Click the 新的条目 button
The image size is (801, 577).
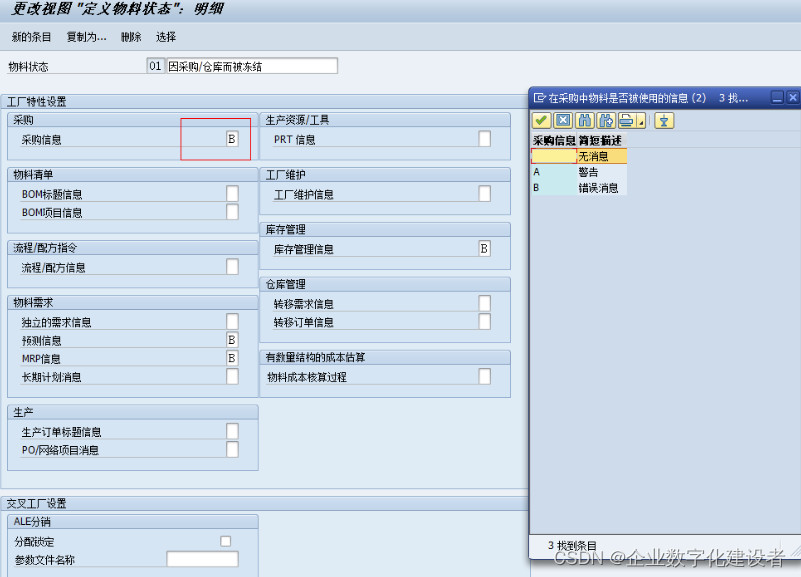30,36
